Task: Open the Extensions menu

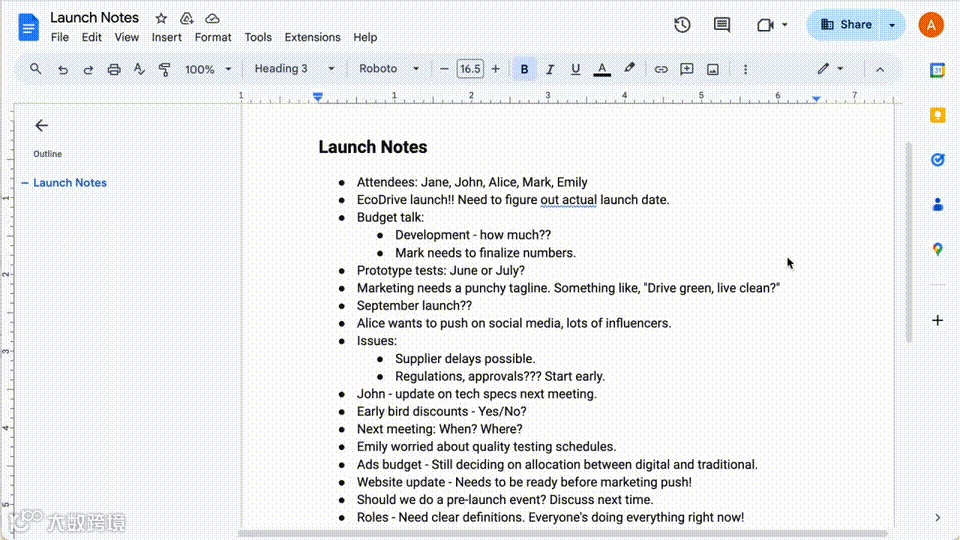Action: point(312,37)
